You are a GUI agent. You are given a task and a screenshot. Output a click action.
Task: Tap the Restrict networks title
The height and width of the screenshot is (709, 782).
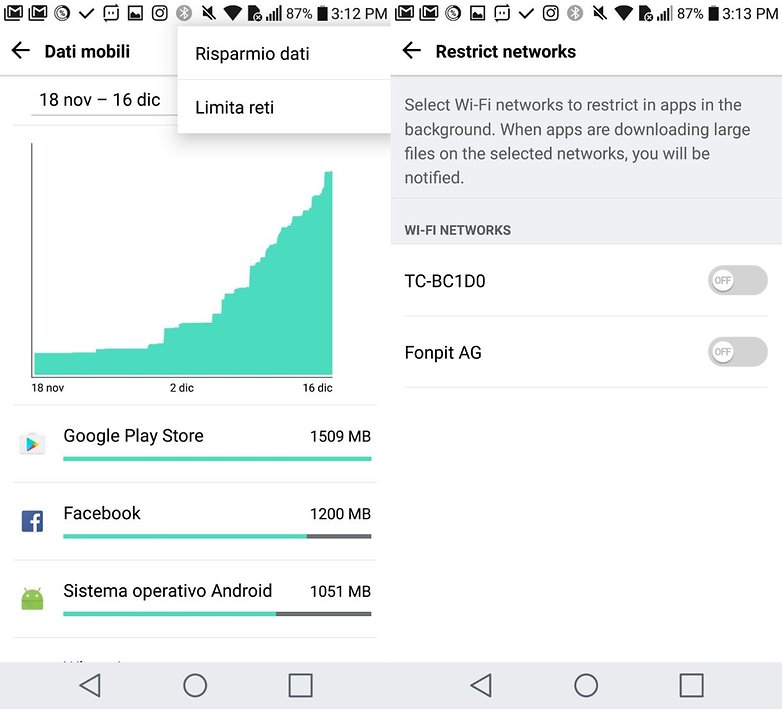pyautogui.click(x=506, y=51)
